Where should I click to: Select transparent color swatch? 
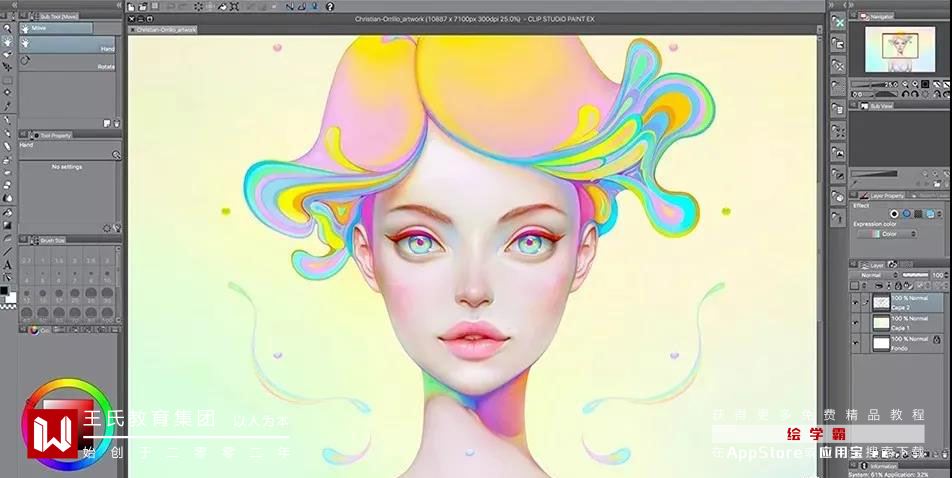[7, 307]
